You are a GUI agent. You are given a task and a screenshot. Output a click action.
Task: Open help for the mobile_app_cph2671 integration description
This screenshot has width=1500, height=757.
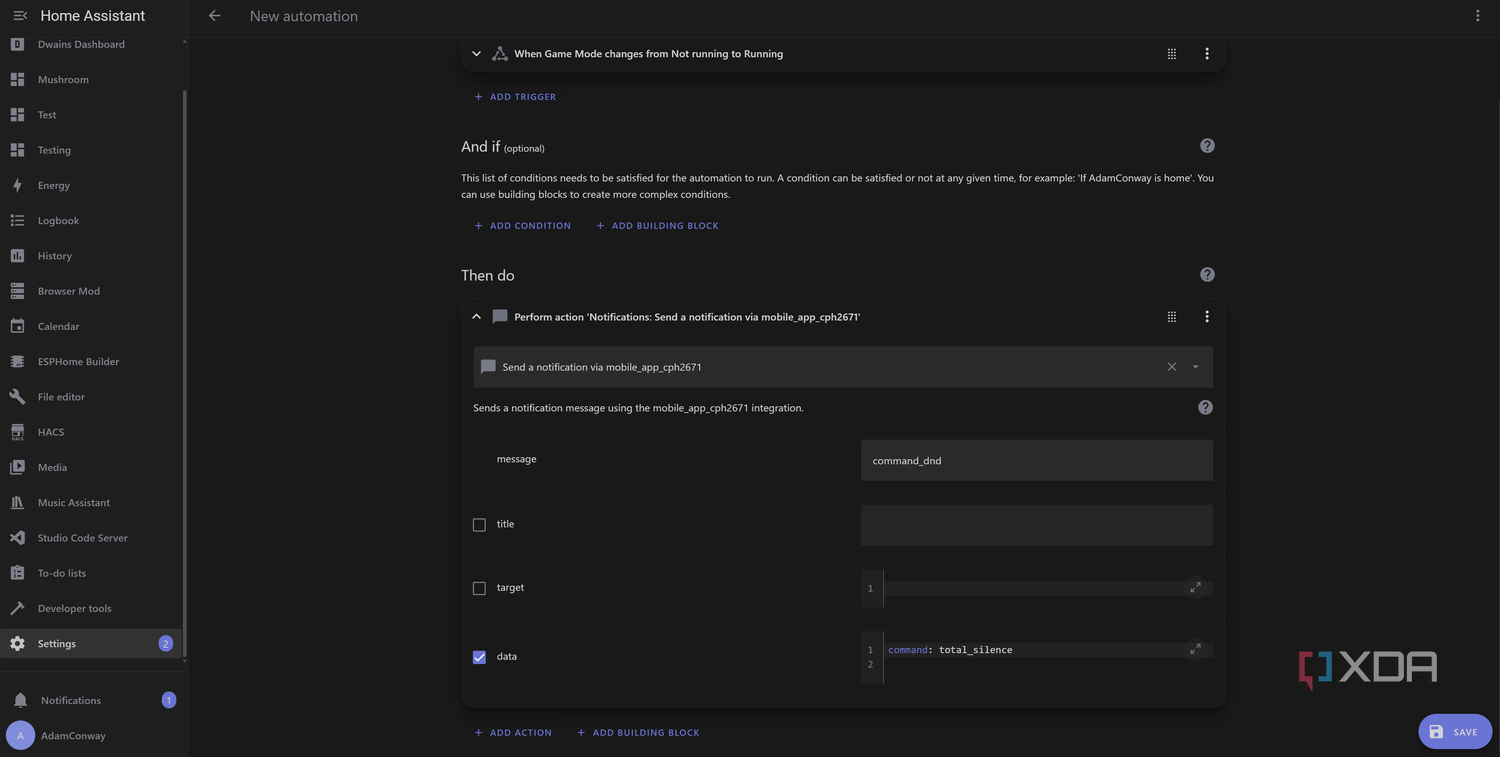click(1205, 407)
